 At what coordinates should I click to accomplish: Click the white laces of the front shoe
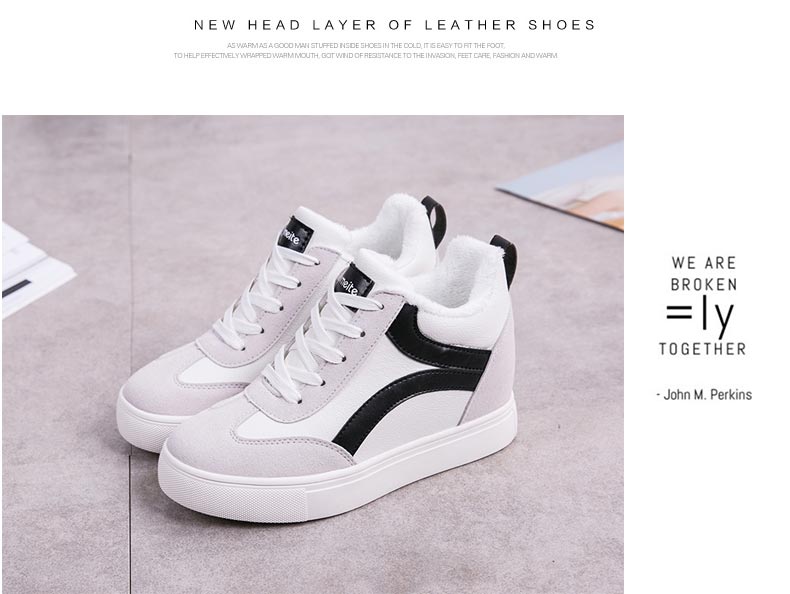[313, 343]
